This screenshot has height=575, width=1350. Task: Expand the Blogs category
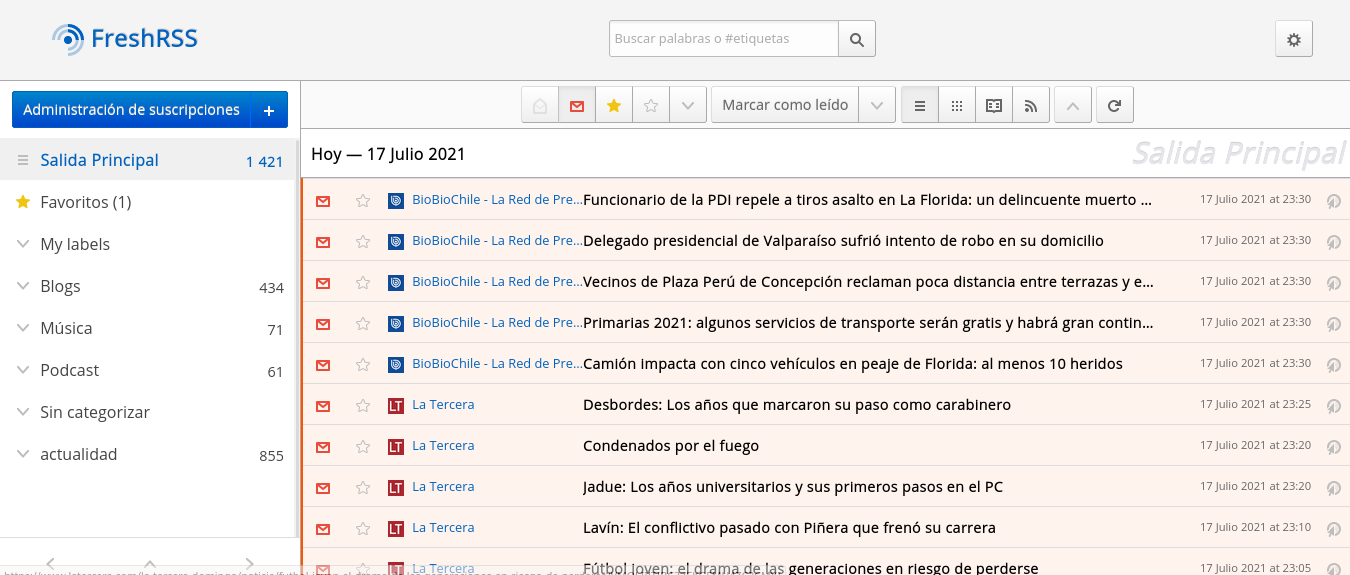(23, 286)
